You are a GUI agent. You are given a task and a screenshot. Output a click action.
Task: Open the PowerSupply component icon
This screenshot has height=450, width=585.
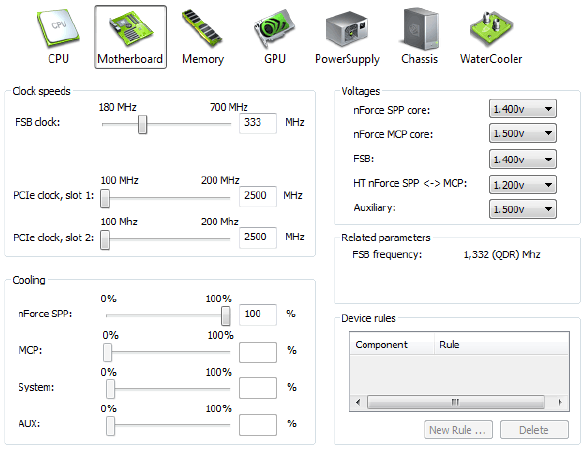tap(347, 37)
